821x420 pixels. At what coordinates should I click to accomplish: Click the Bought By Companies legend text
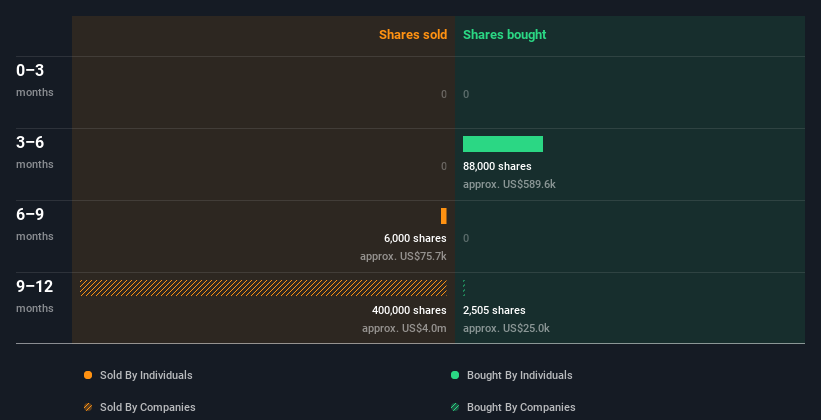521,407
